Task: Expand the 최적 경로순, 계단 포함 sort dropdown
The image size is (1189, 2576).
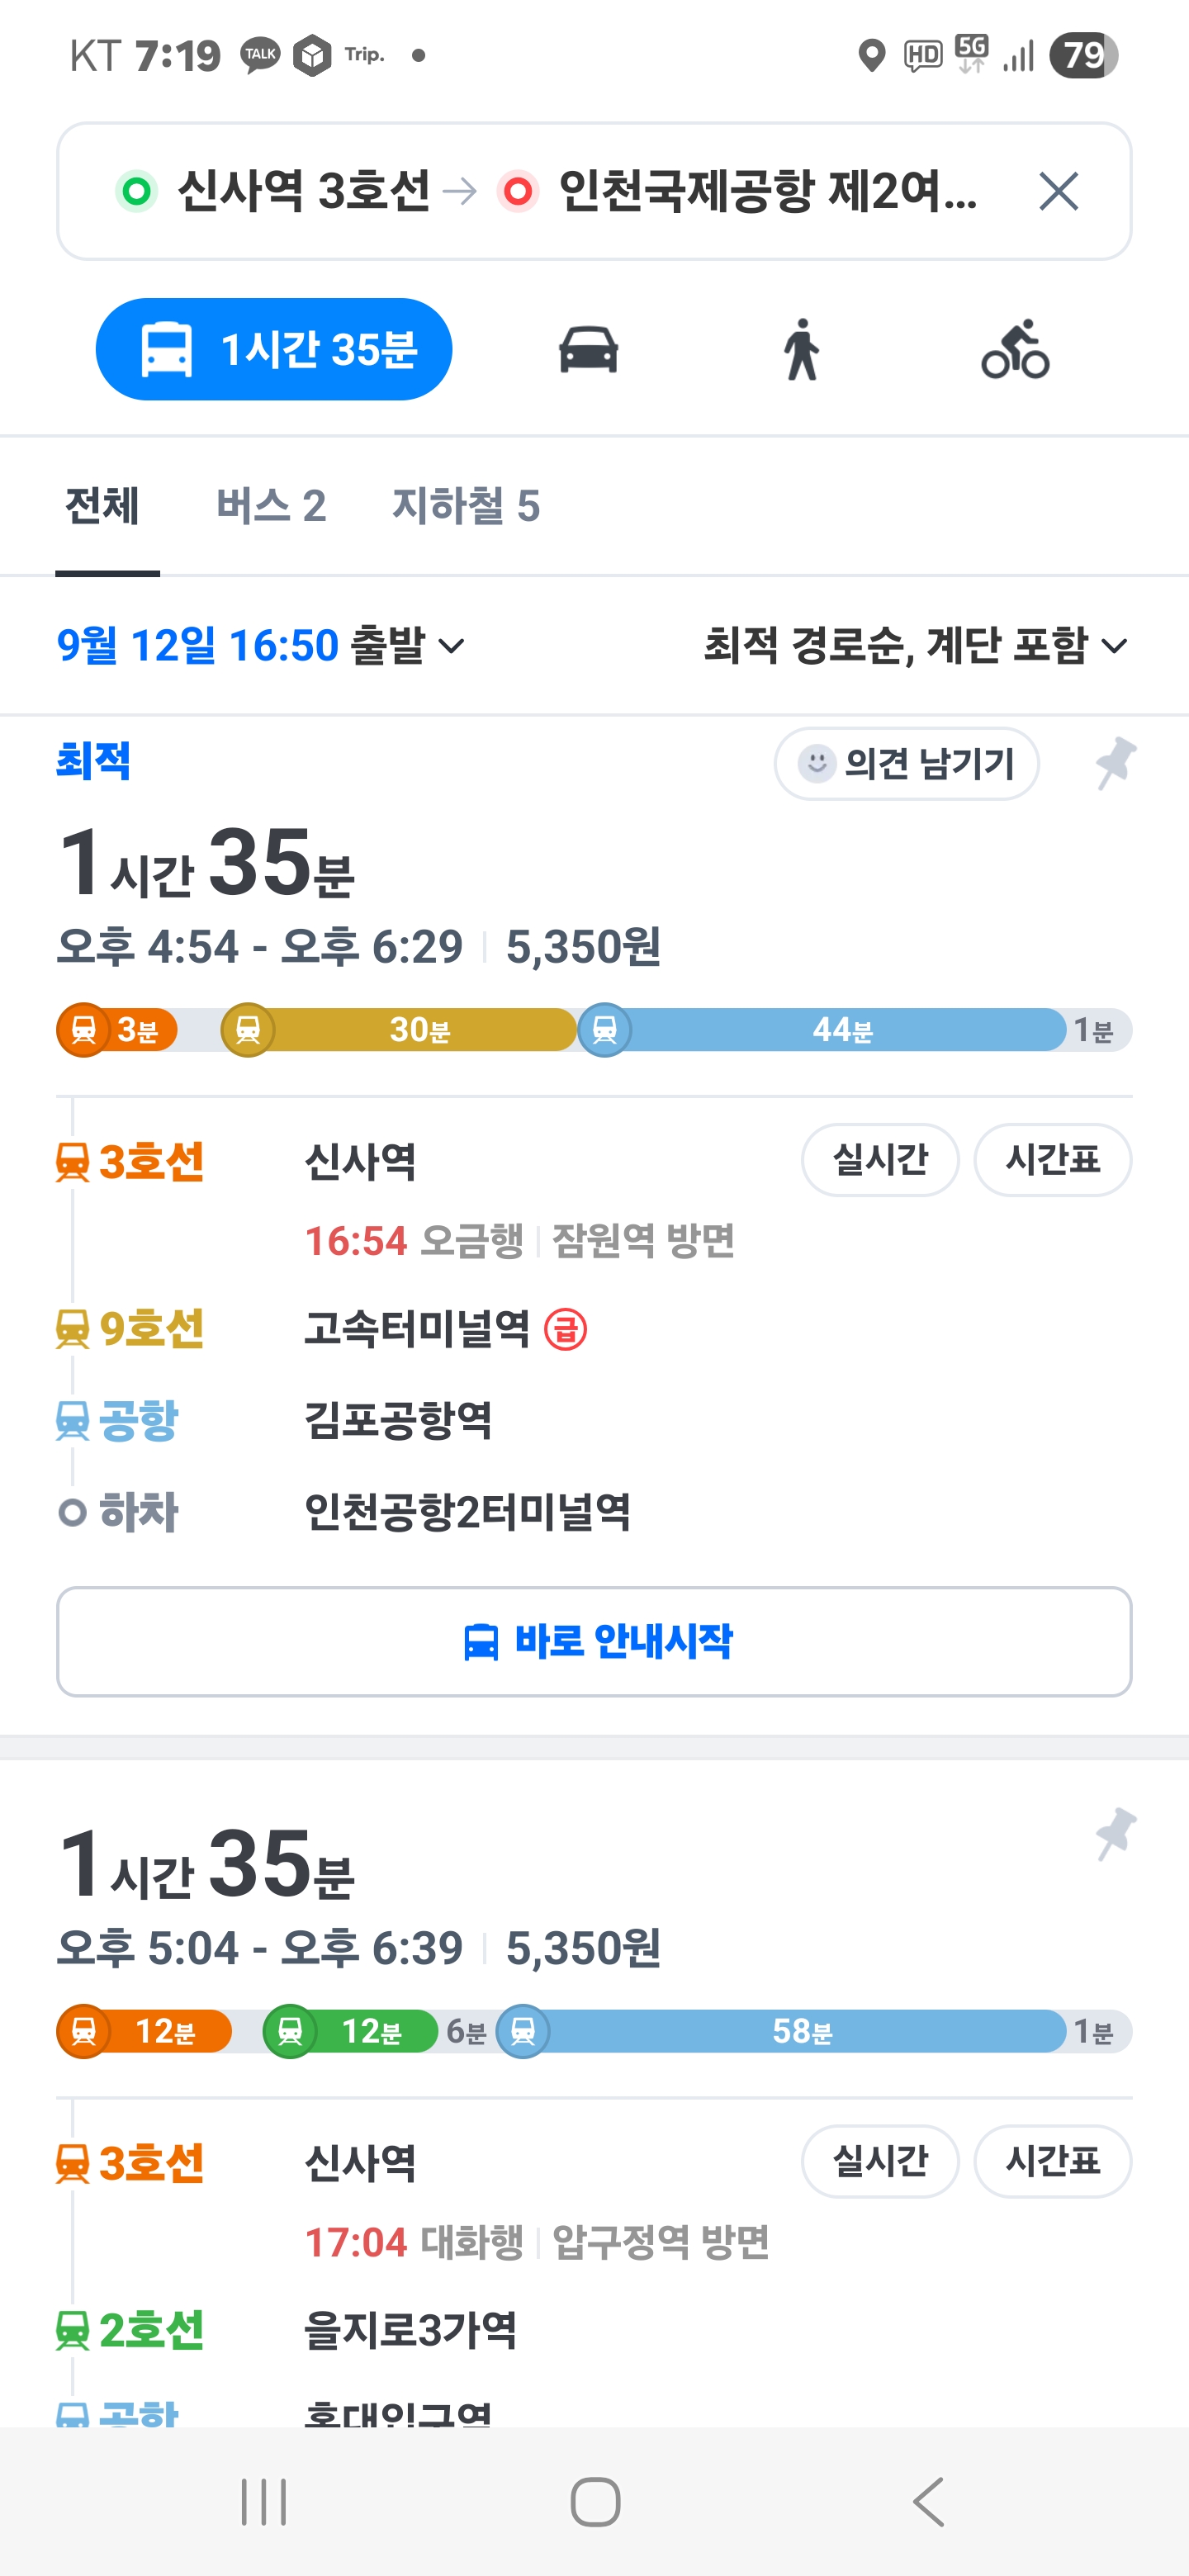Action: coord(915,646)
